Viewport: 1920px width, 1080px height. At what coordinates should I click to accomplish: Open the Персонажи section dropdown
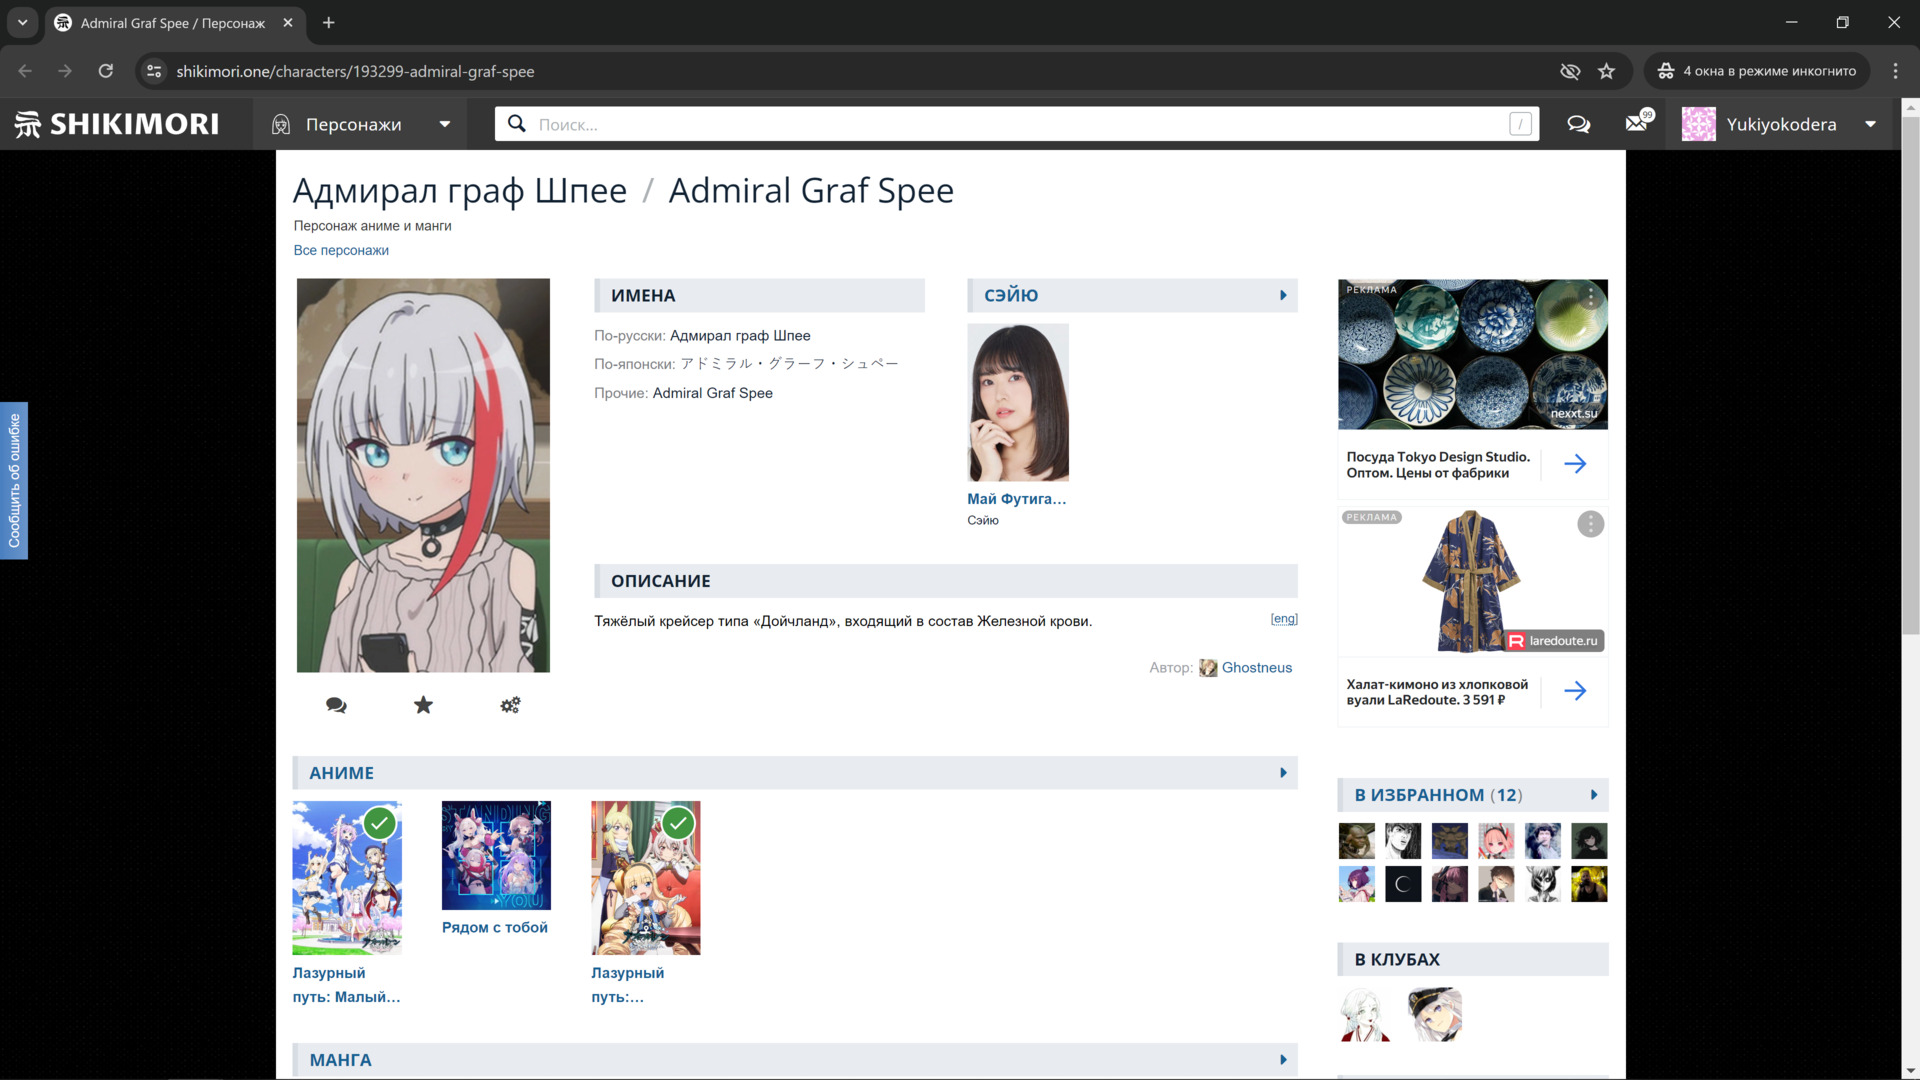click(x=361, y=124)
